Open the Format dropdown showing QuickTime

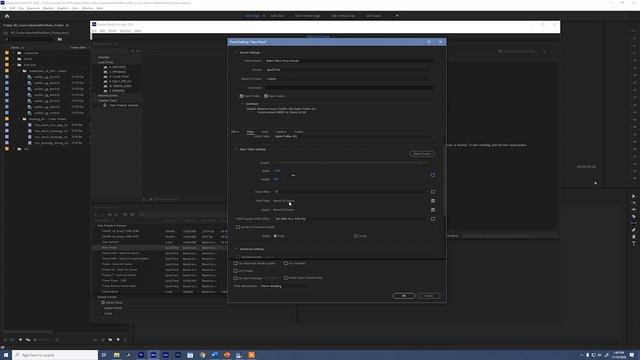pyautogui.click(x=349, y=70)
